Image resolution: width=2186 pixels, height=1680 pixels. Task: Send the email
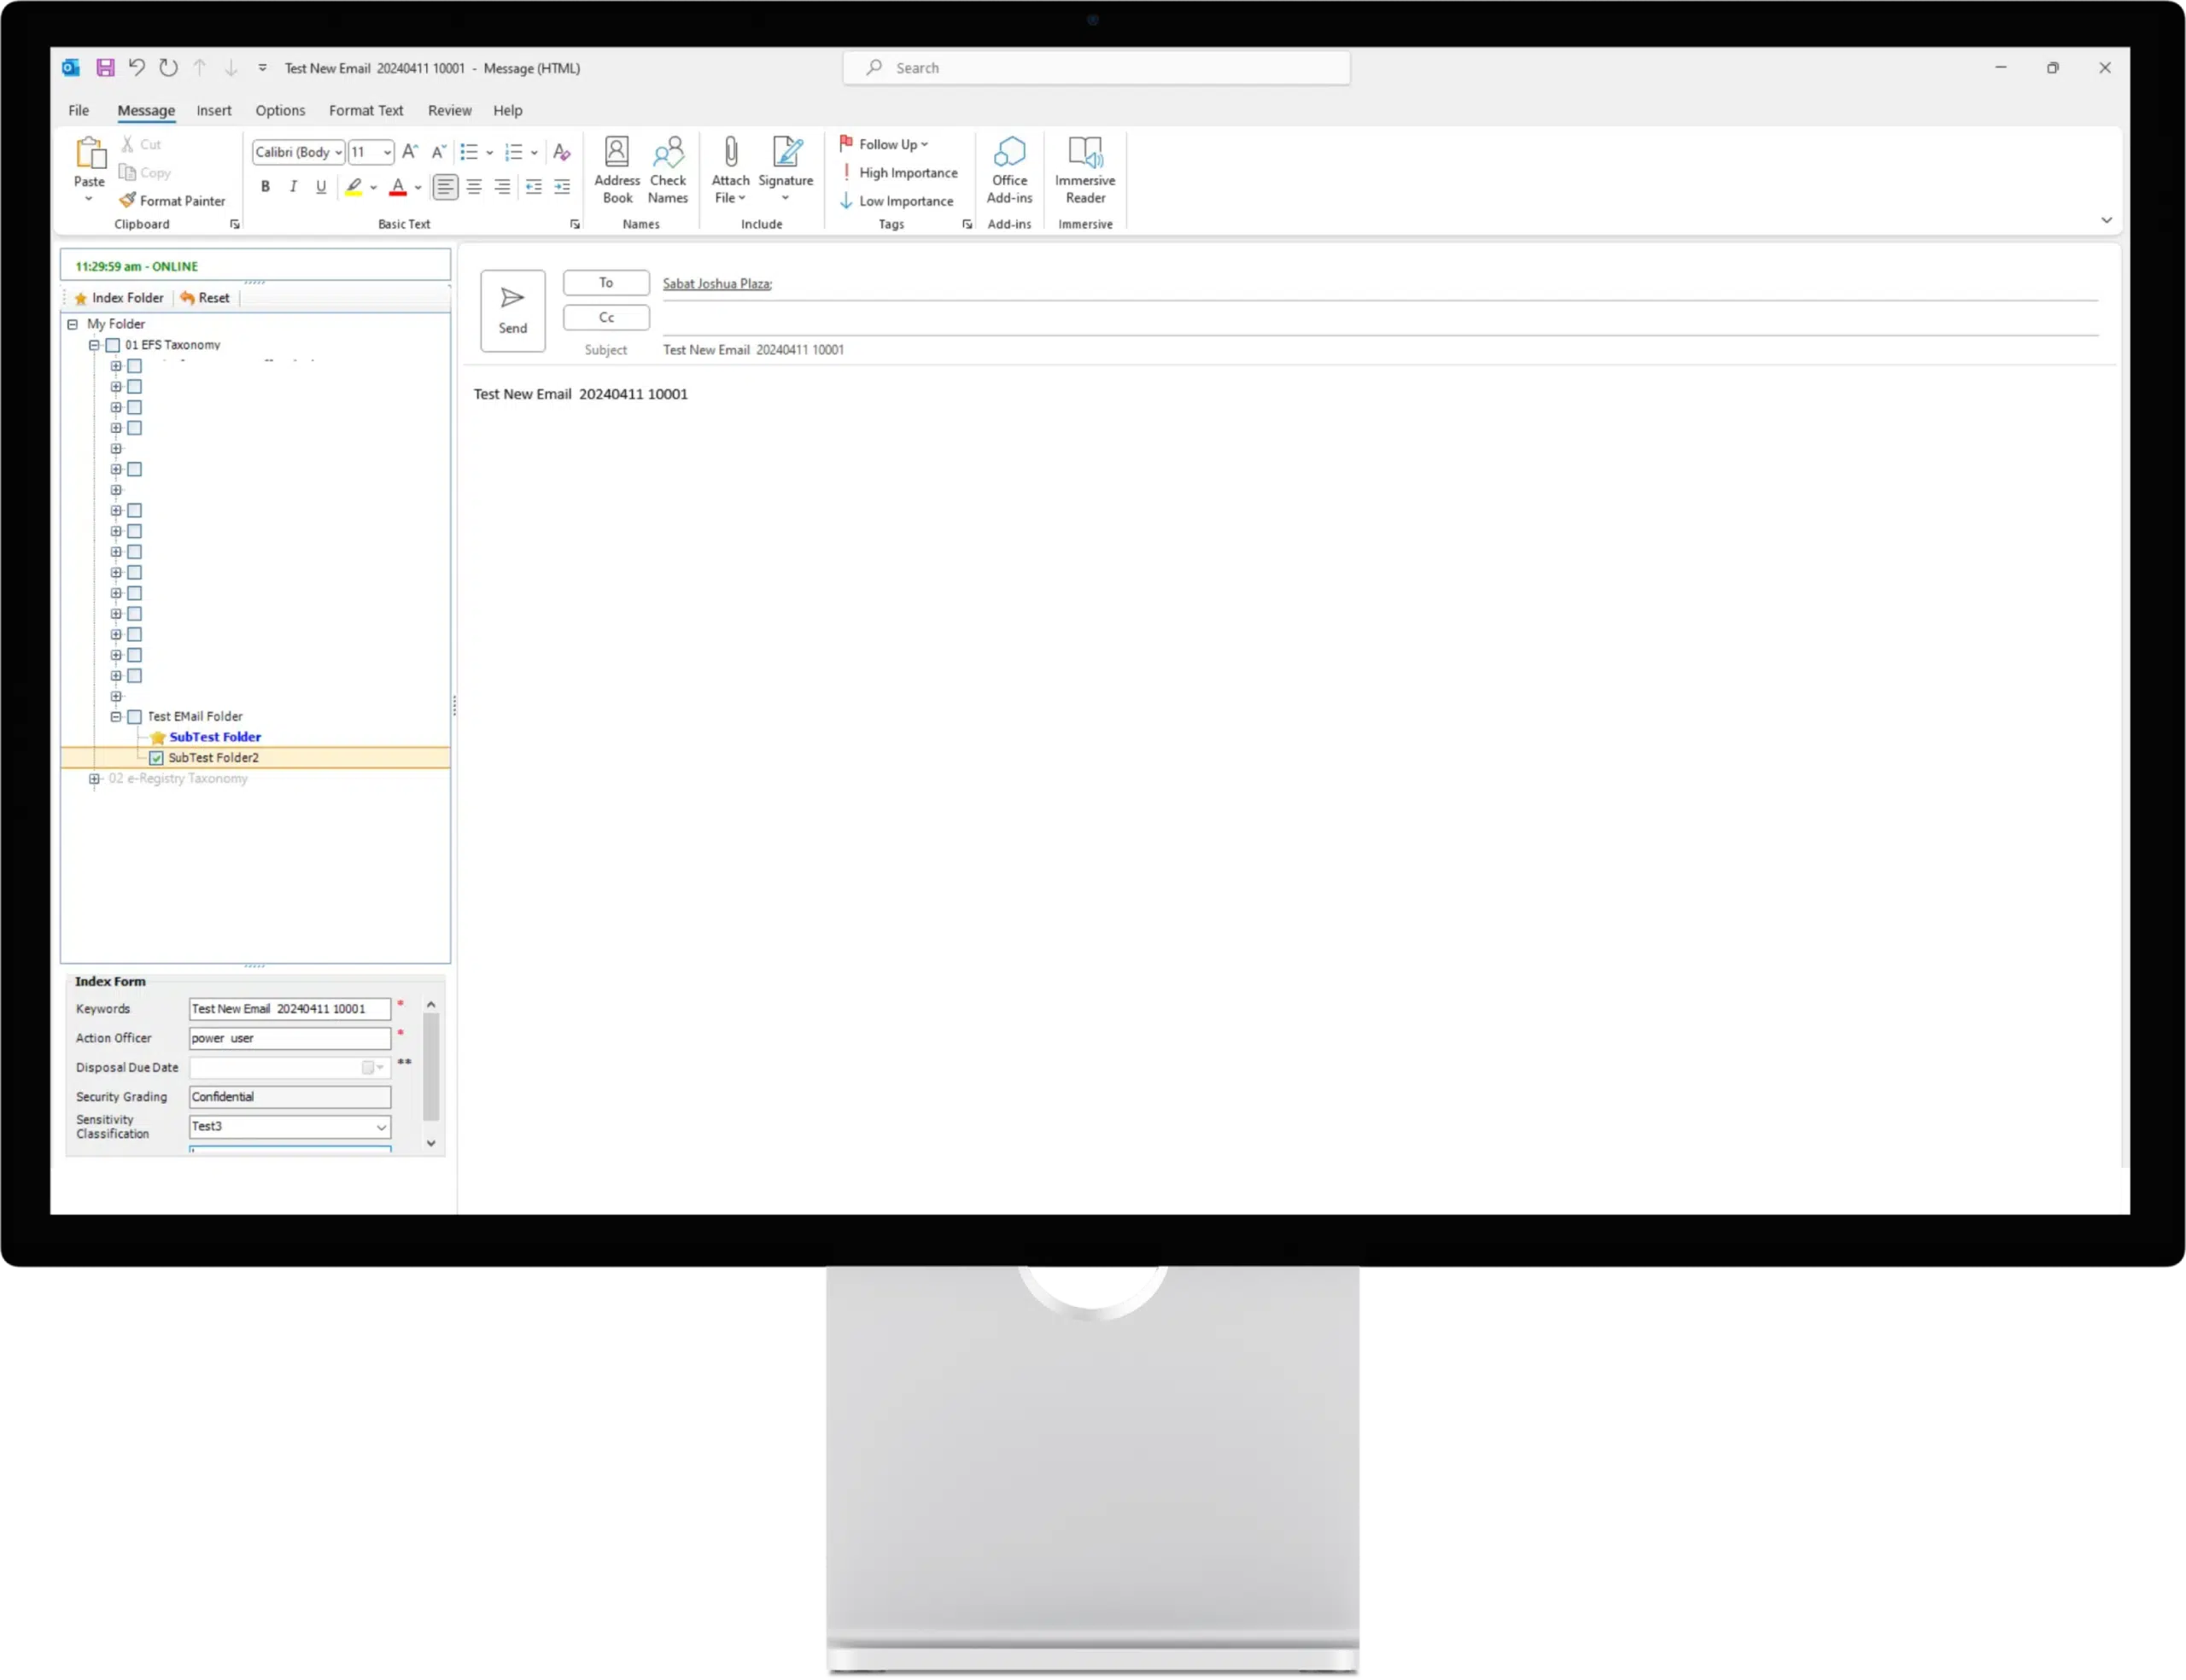[x=513, y=311]
